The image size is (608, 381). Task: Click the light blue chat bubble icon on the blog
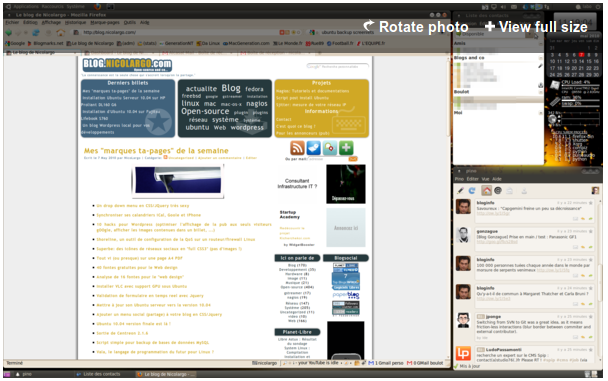[x=330, y=148]
